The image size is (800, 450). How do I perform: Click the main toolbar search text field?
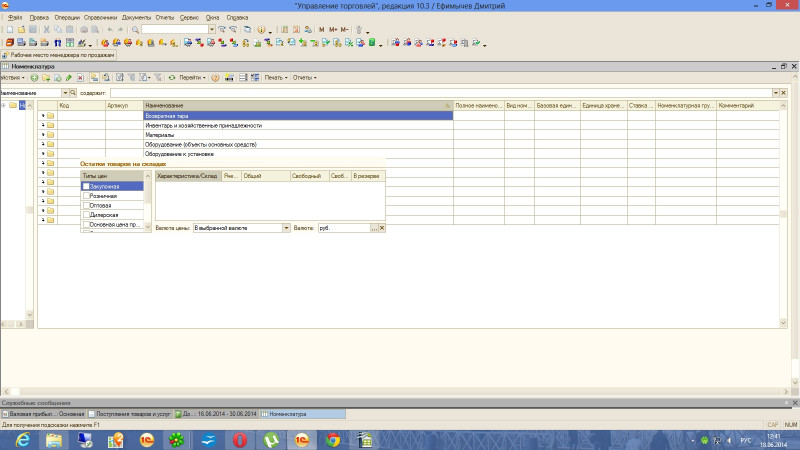pos(174,30)
